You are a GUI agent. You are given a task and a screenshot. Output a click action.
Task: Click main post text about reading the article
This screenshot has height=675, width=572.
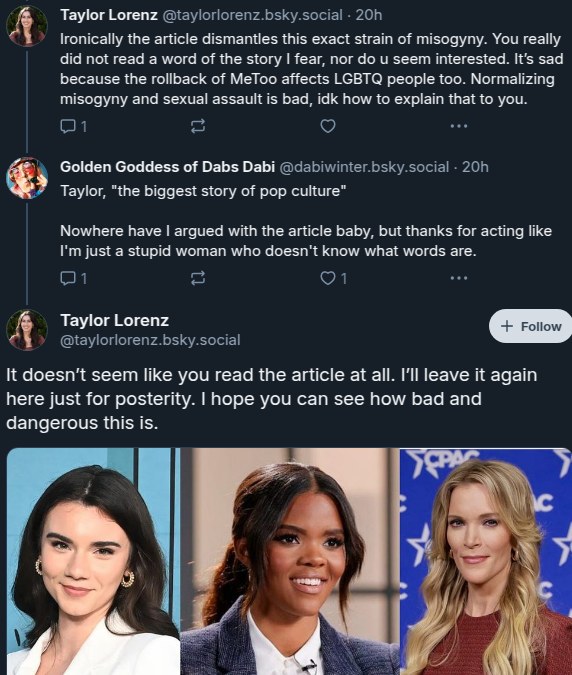click(x=272, y=399)
